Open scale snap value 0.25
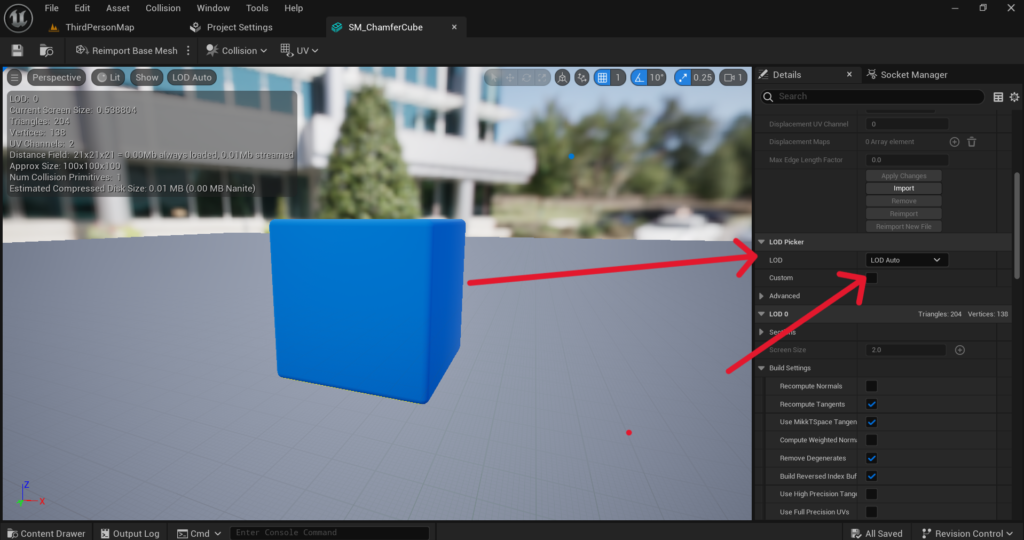Image resolution: width=1024 pixels, height=540 pixels. 703,78
